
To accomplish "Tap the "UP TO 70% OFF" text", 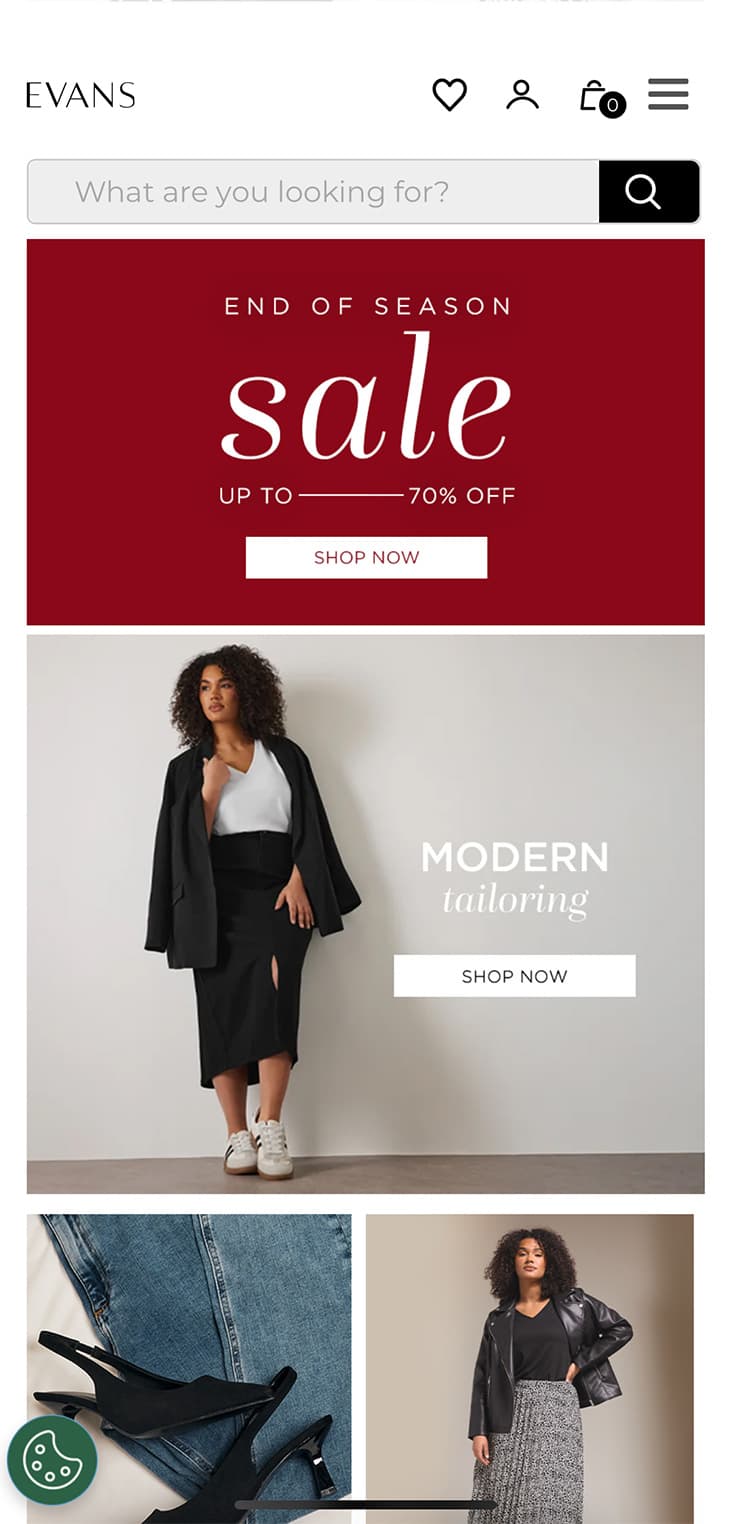I will pos(366,495).
